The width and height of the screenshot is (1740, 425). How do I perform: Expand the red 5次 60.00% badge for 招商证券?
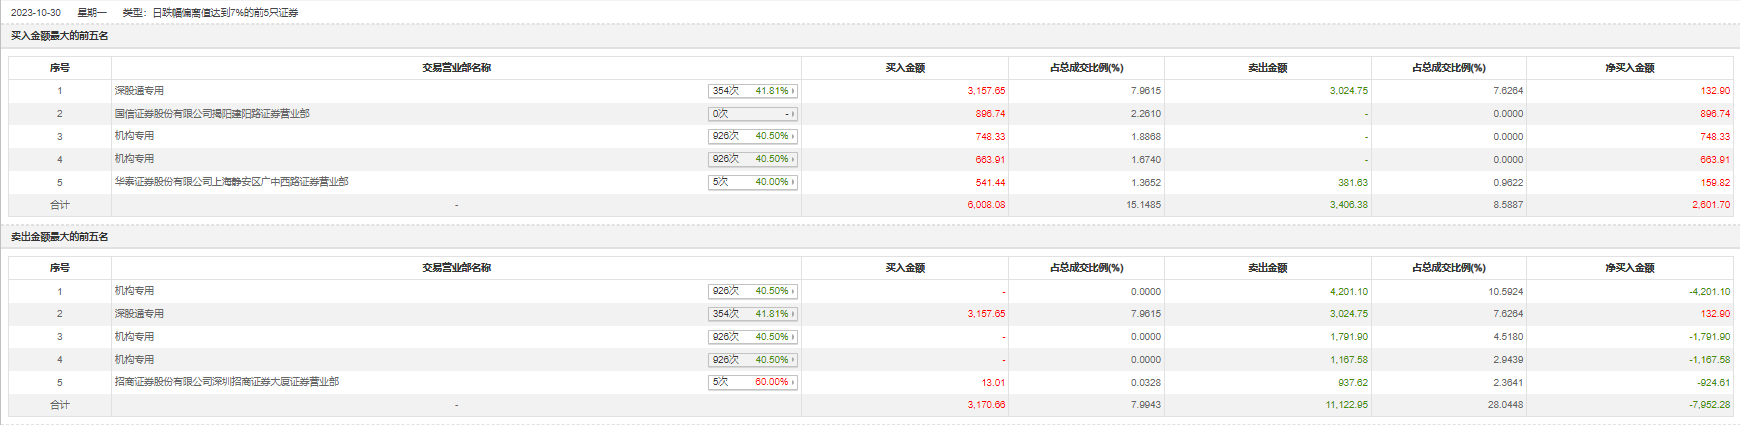tap(752, 382)
